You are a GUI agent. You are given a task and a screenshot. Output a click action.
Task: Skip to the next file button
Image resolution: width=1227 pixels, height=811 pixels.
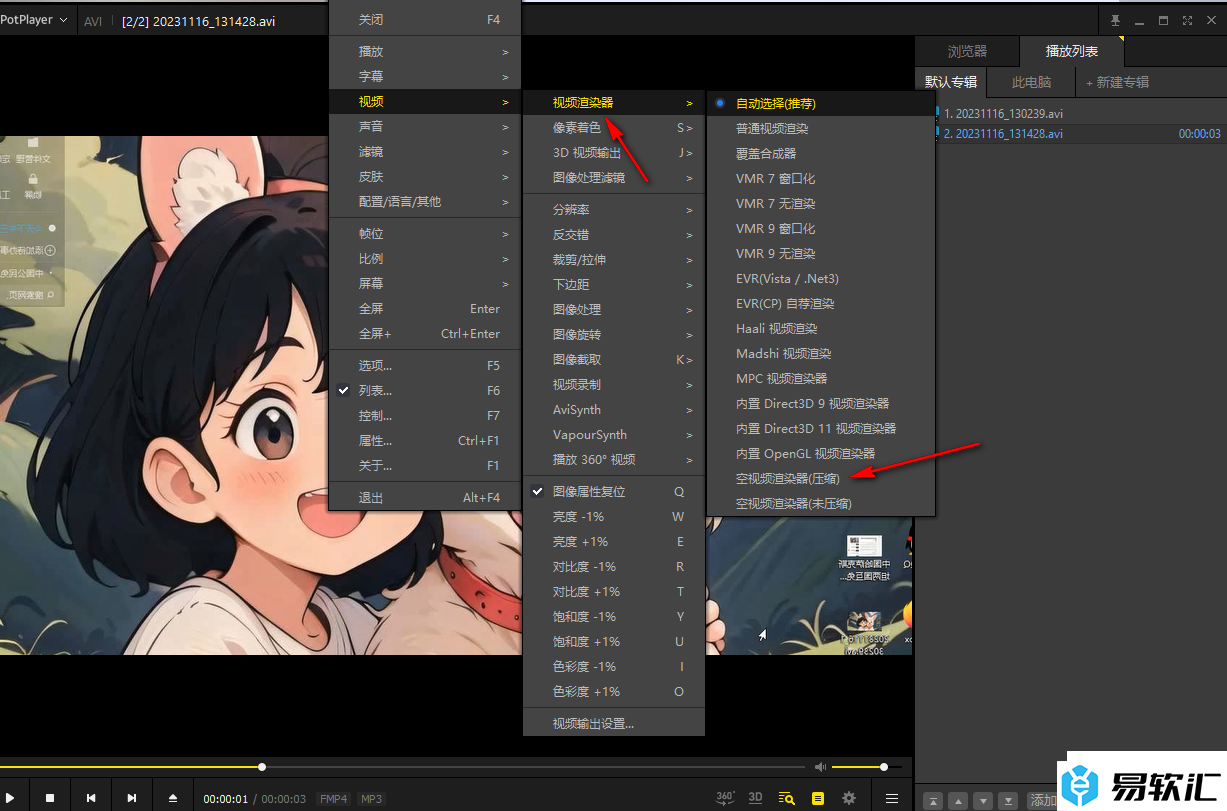pos(131,798)
